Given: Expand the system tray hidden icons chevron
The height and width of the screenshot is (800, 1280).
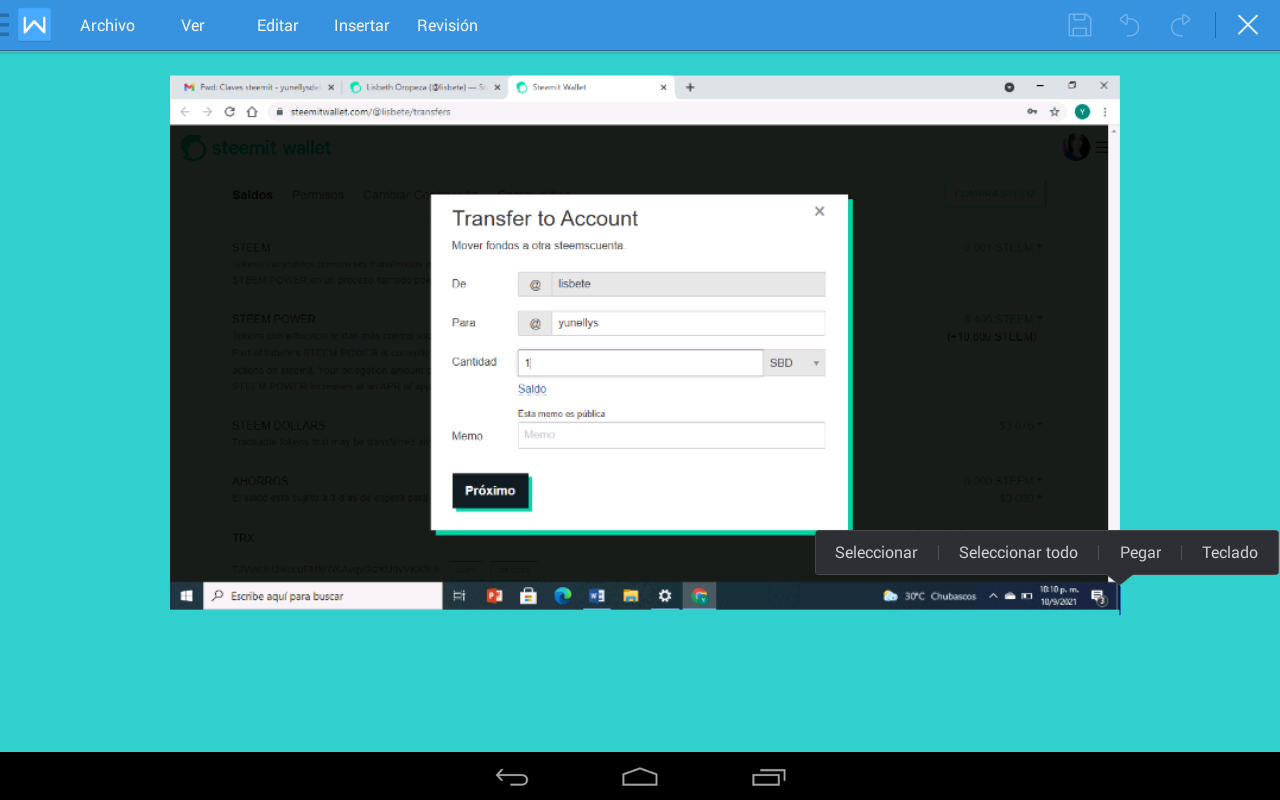Looking at the screenshot, I should (993, 596).
